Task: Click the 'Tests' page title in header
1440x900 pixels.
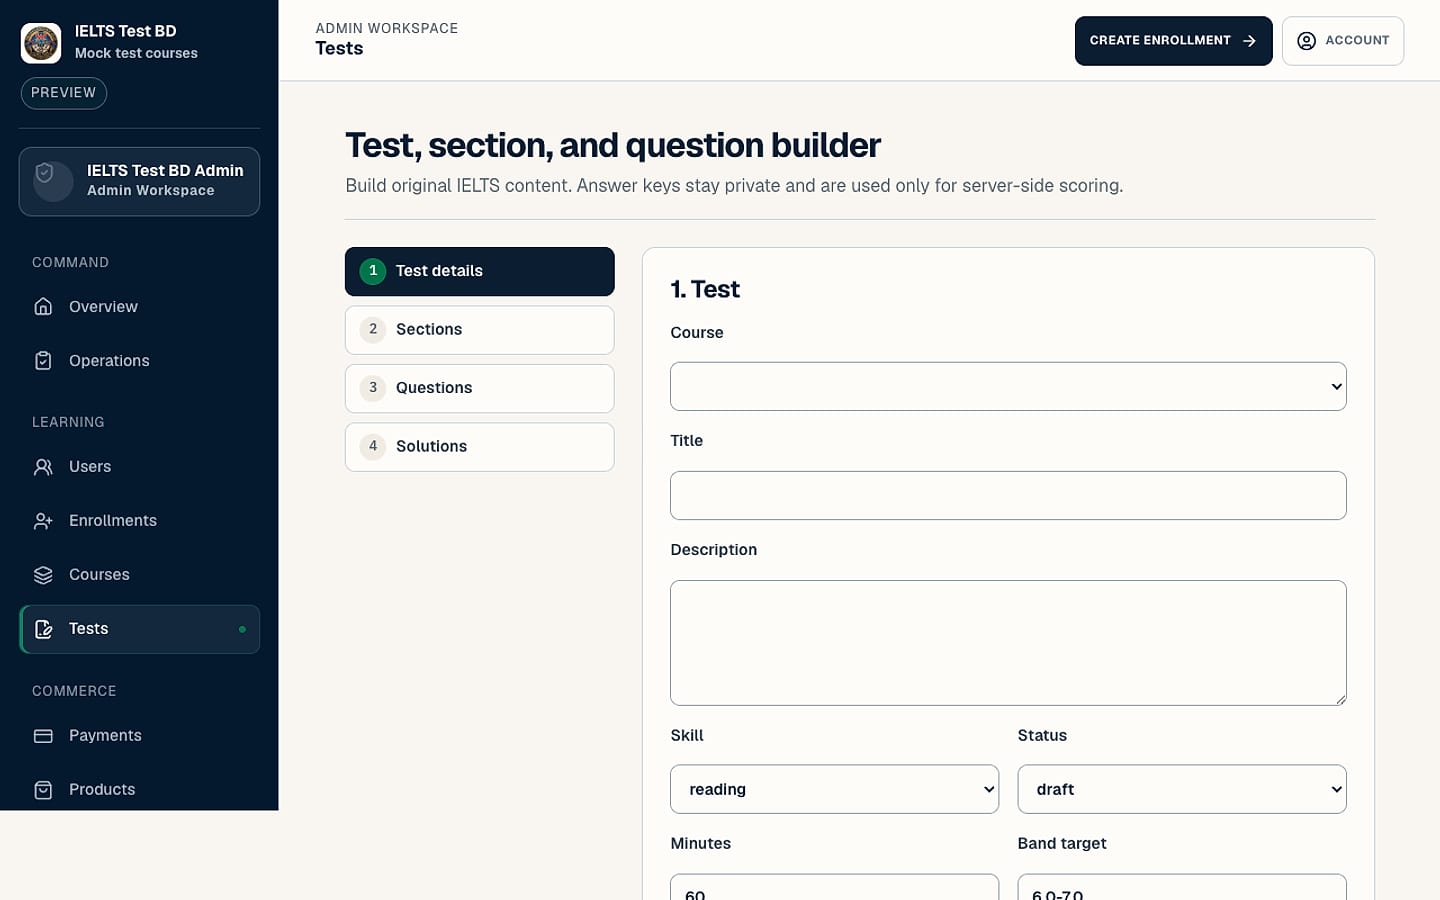Action: tap(339, 49)
